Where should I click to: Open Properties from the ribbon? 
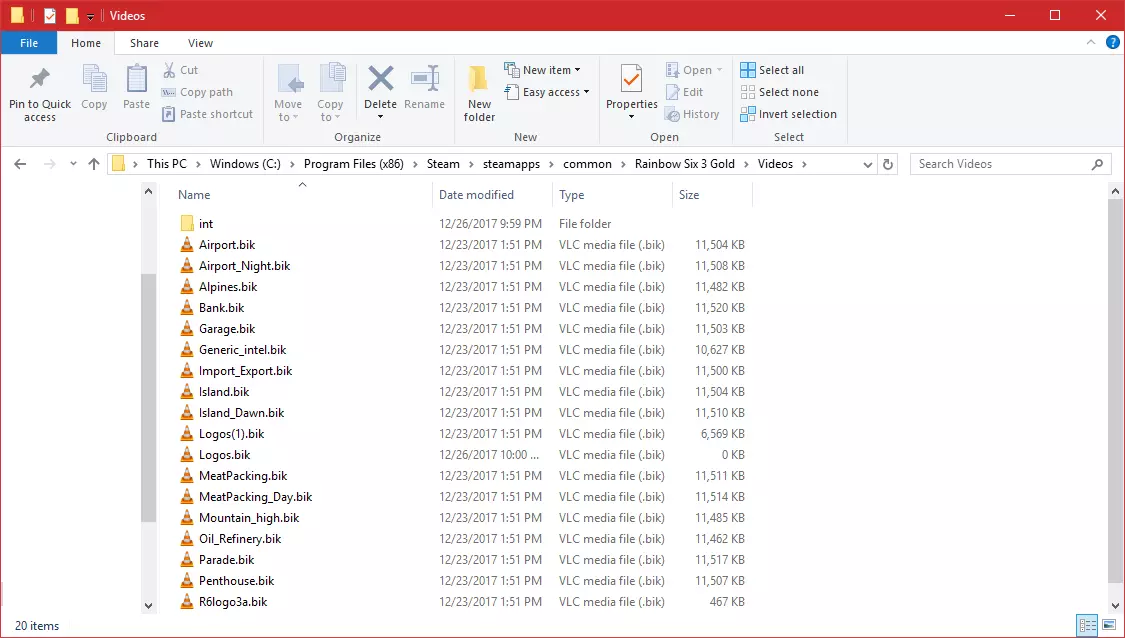pyautogui.click(x=631, y=80)
